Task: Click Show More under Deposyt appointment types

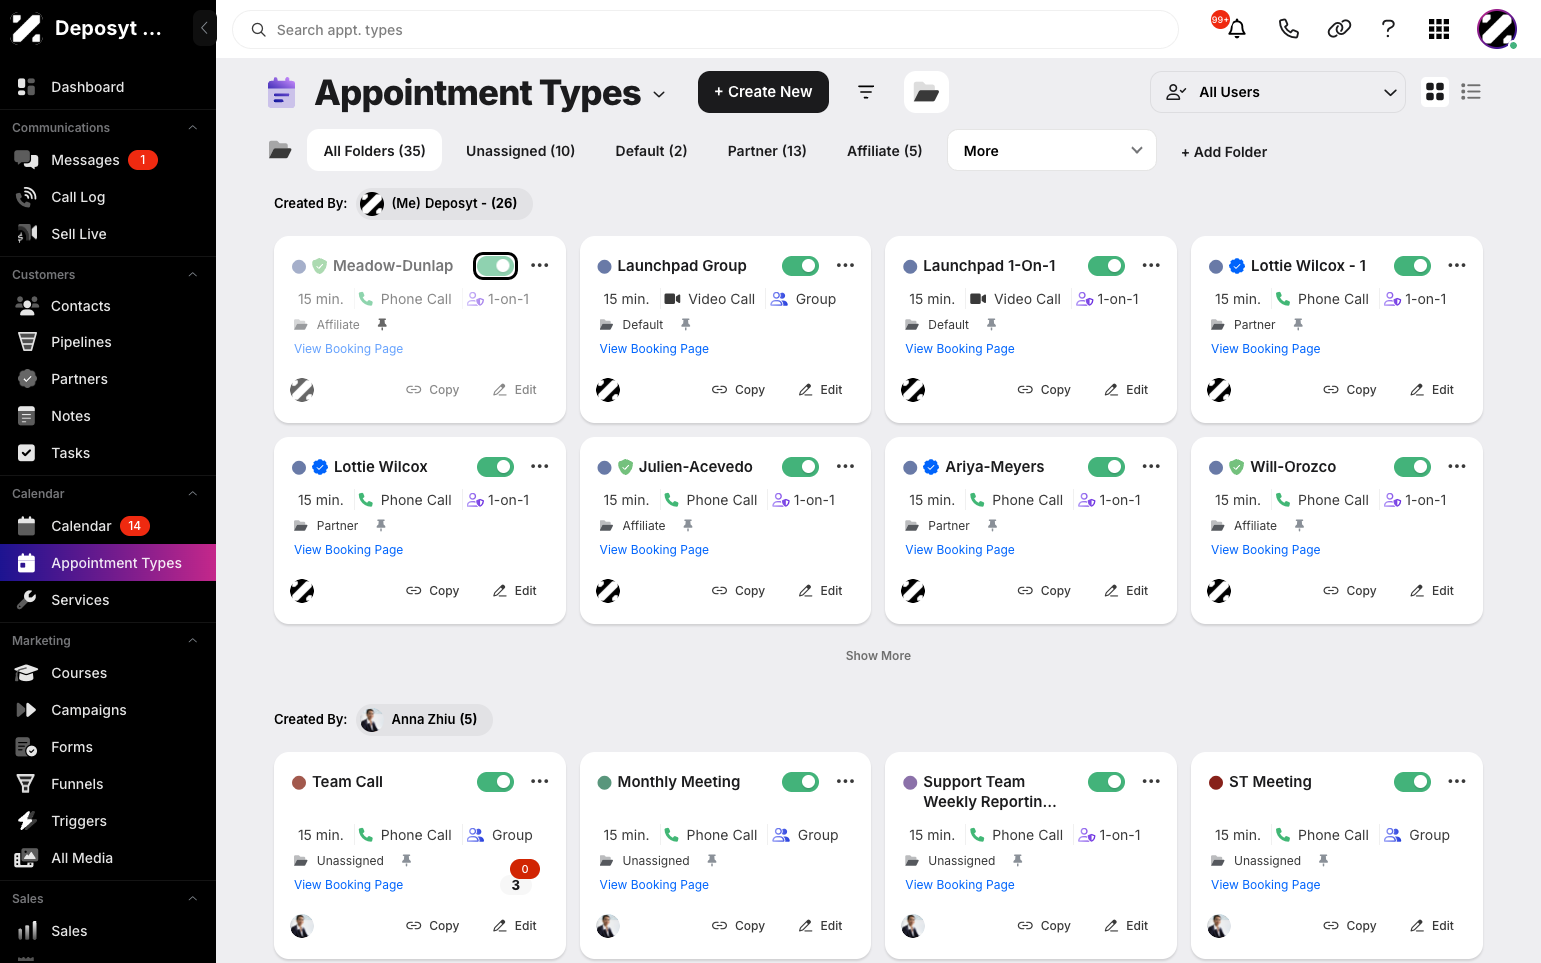Action: tap(878, 656)
